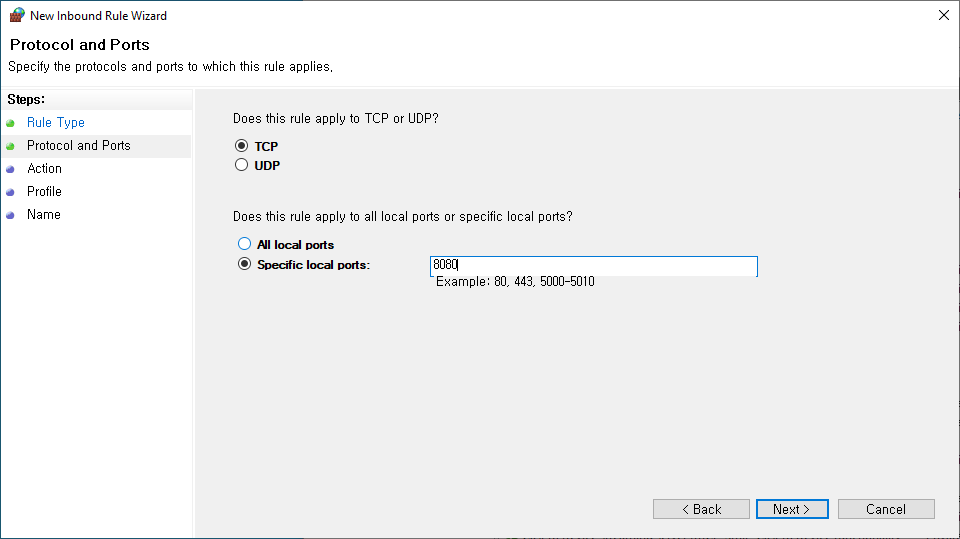Go to the Rule Type step link
Image resolution: width=960 pixels, height=539 pixels.
click(x=56, y=123)
